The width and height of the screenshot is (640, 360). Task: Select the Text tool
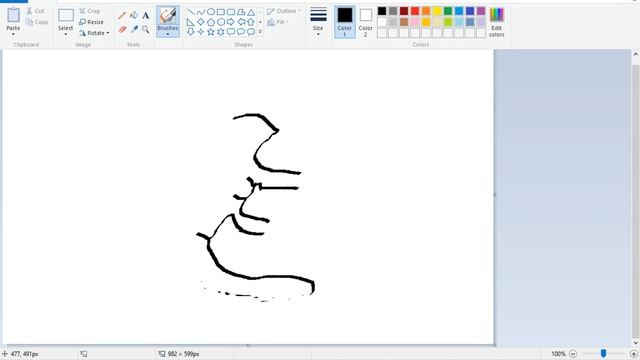[145, 16]
